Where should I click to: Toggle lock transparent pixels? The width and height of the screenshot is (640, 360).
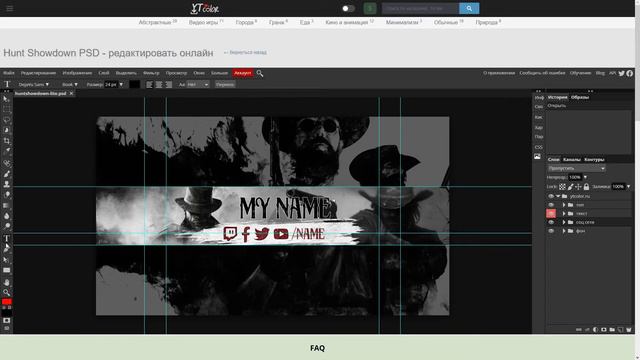coord(562,187)
